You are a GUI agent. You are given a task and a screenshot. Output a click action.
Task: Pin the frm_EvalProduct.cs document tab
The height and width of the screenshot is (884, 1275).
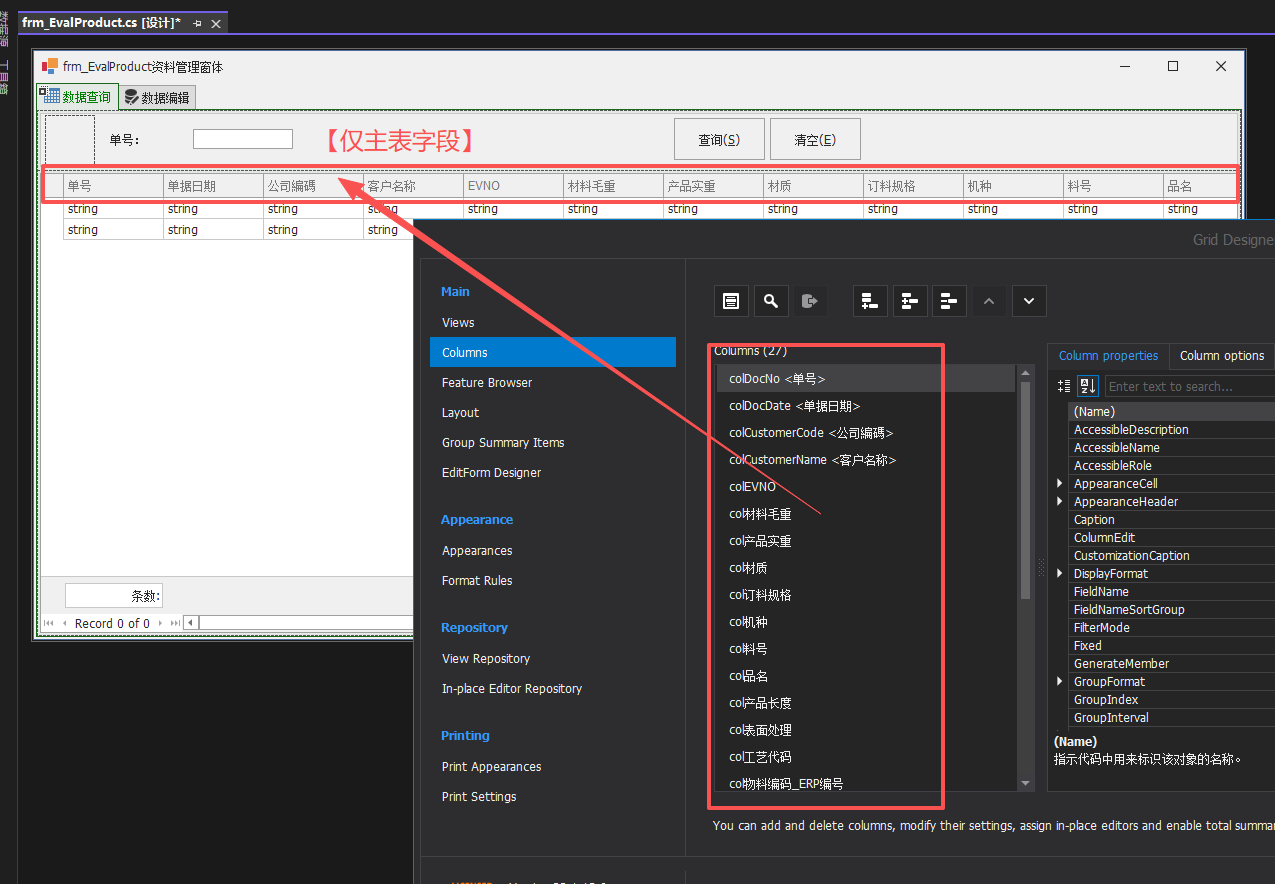(197, 23)
